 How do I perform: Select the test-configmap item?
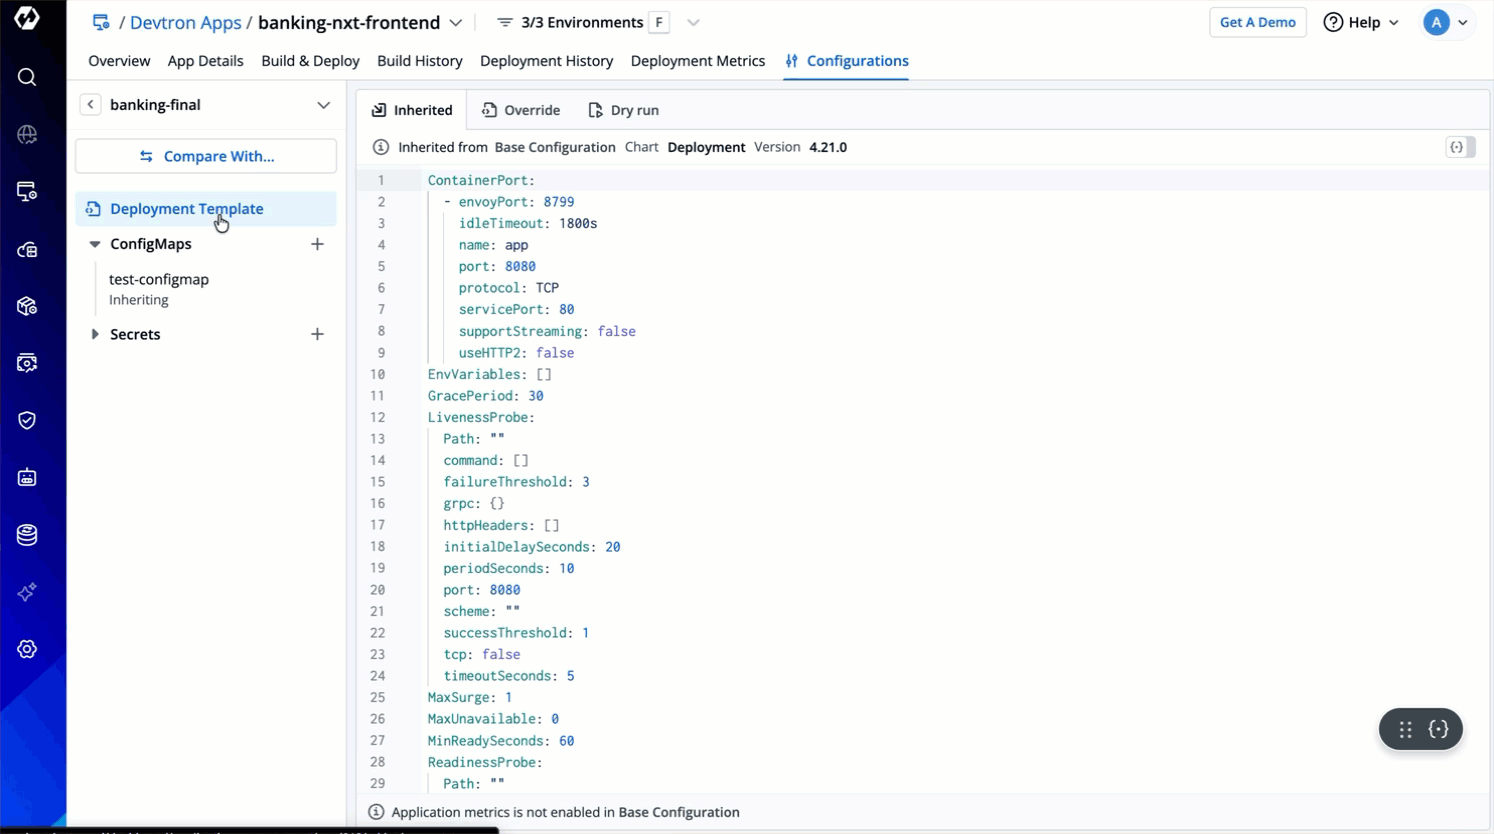pyautogui.click(x=159, y=279)
